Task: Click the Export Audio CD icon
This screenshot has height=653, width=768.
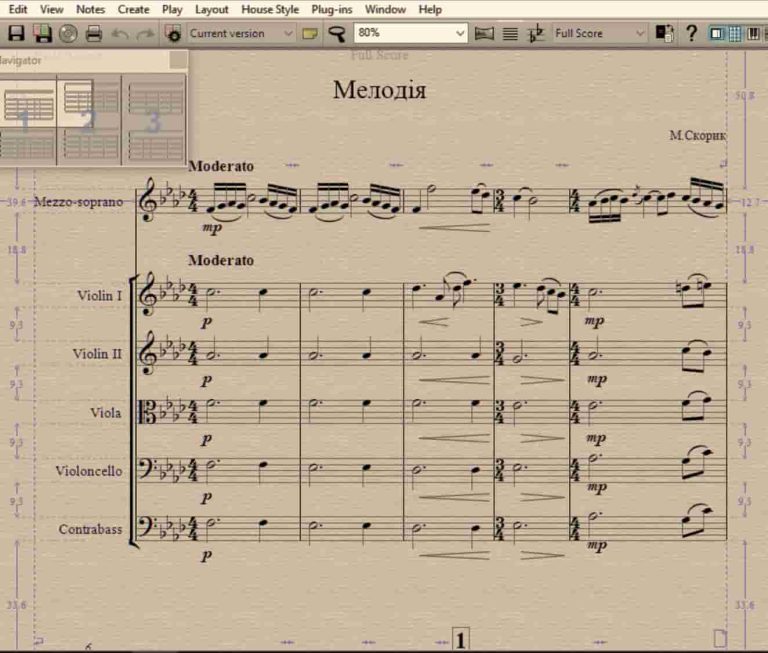Action: click(68, 33)
